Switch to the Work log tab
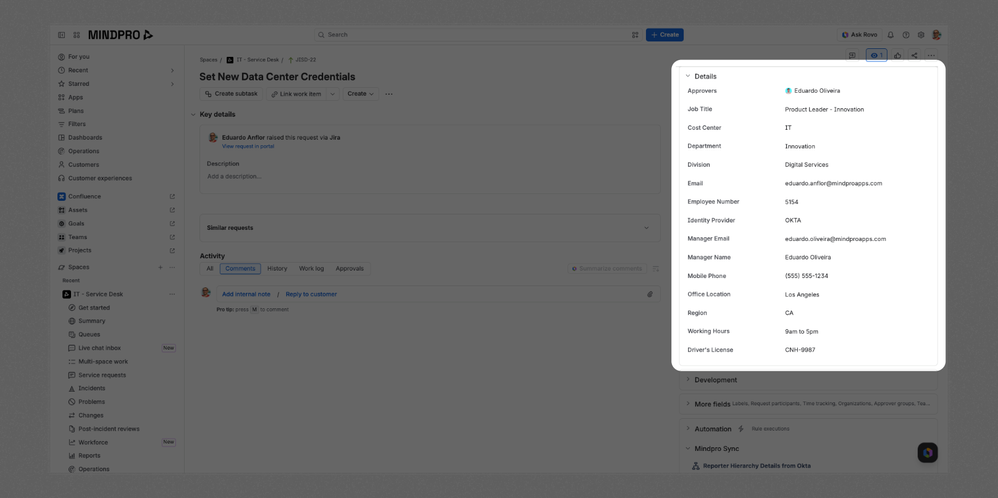Viewport: 998px width, 498px height. (x=311, y=269)
